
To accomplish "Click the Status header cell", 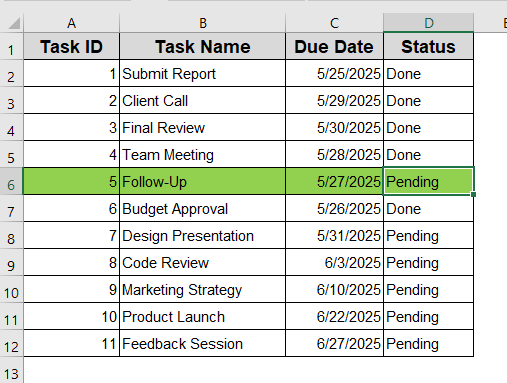I will click(x=429, y=46).
